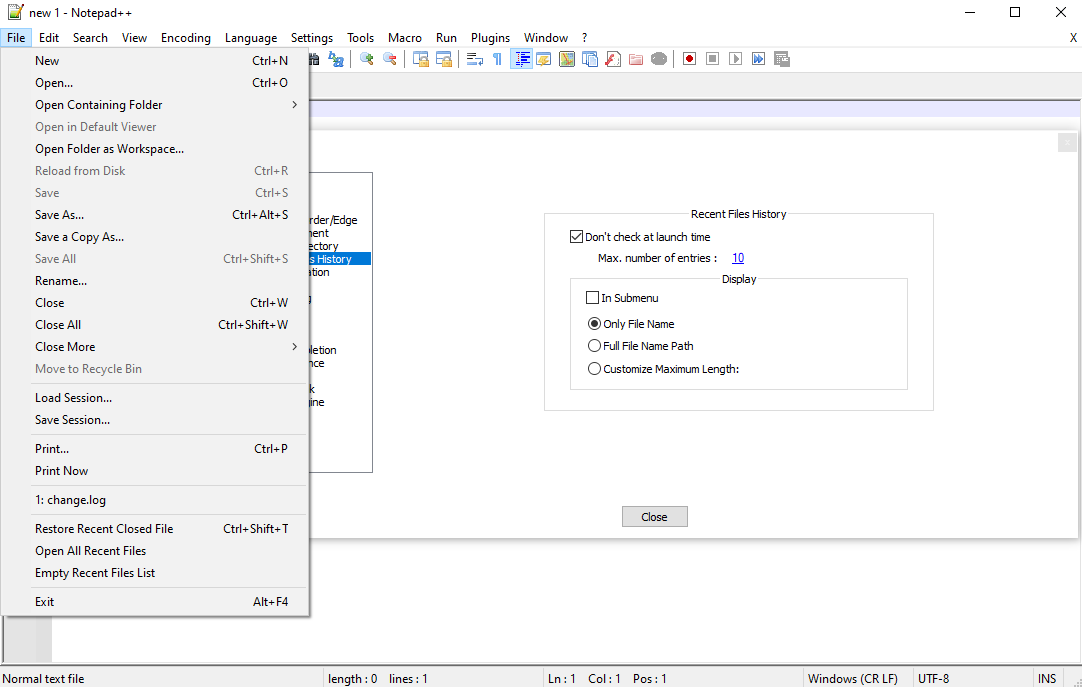The width and height of the screenshot is (1082, 687).
Task: Click length : 0 in status bar
Action: tap(353, 679)
